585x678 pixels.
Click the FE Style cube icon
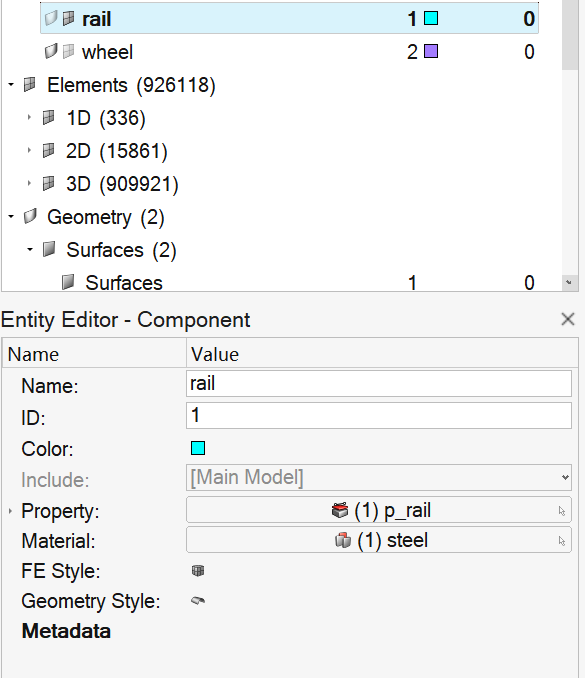198,571
